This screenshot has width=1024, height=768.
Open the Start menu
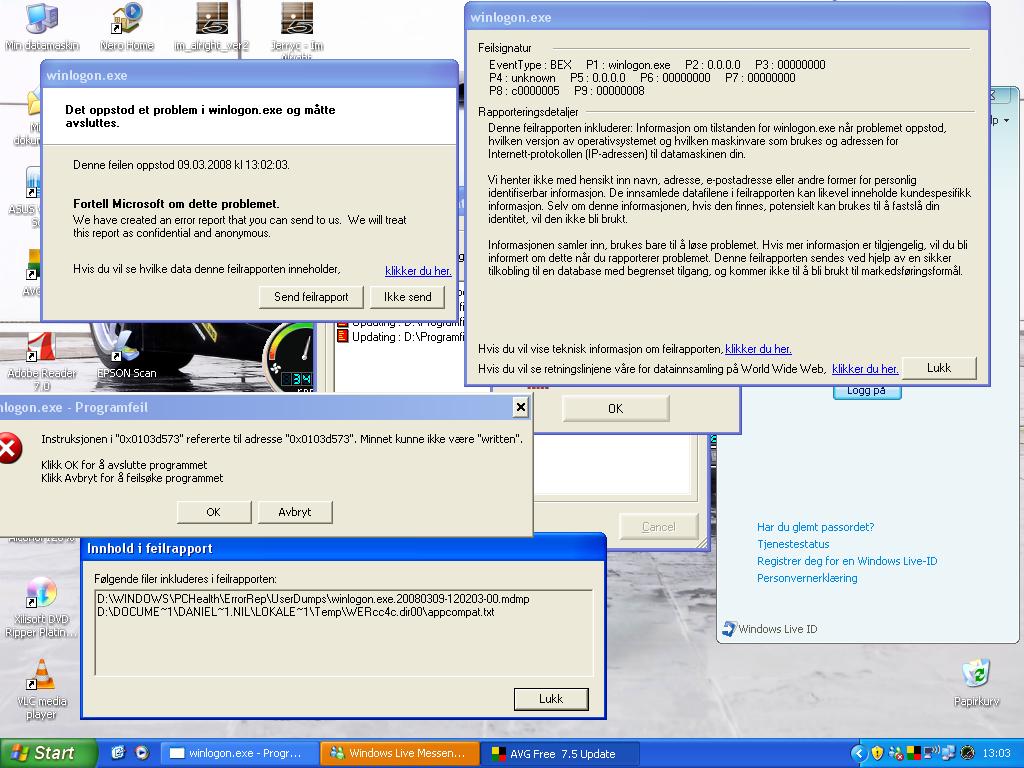[48, 753]
